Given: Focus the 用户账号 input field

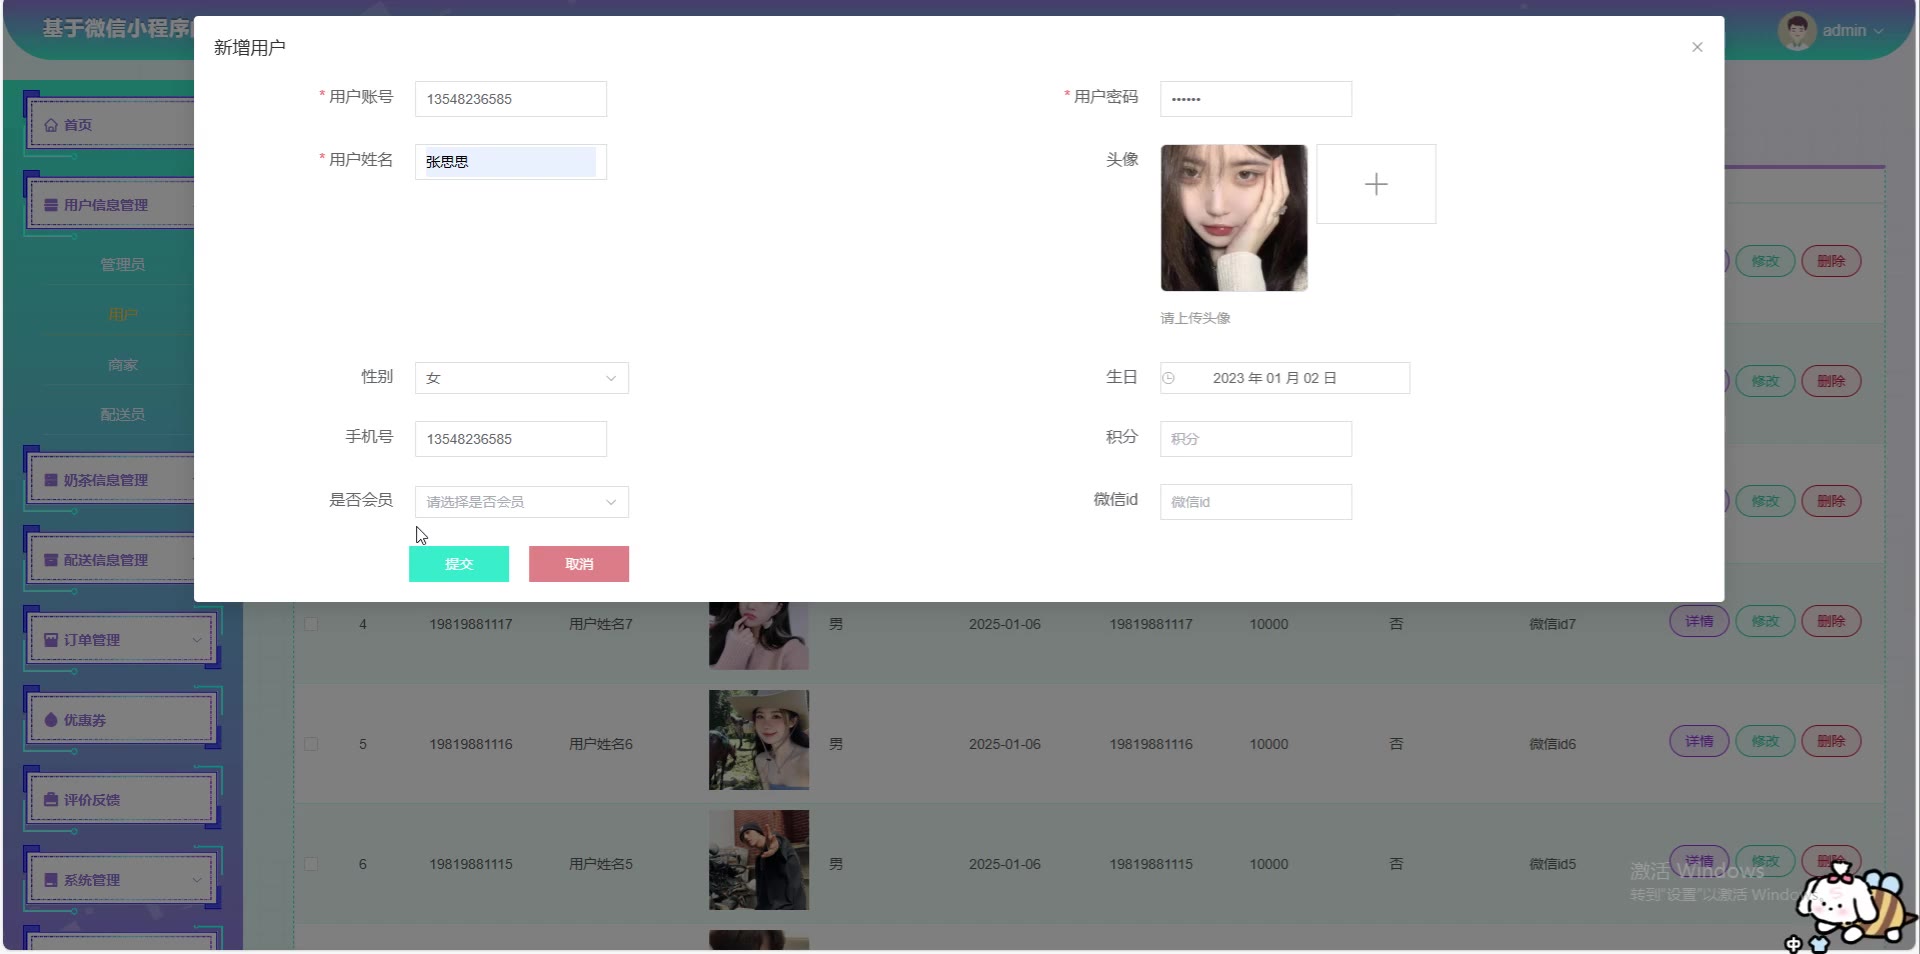Looking at the screenshot, I should [x=511, y=99].
